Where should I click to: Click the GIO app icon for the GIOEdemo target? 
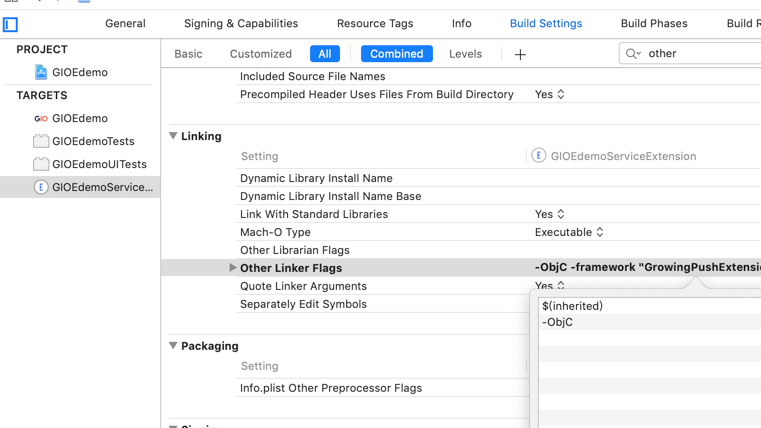[41, 118]
